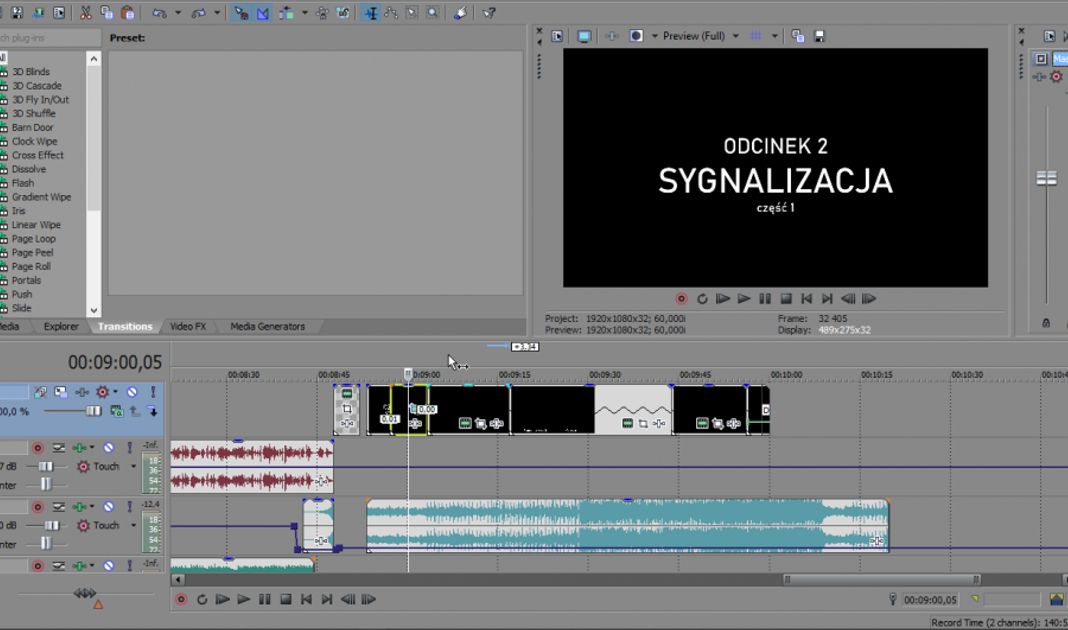Choose the Page Peel transition
The width and height of the screenshot is (1068, 630).
click(x=32, y=253)
